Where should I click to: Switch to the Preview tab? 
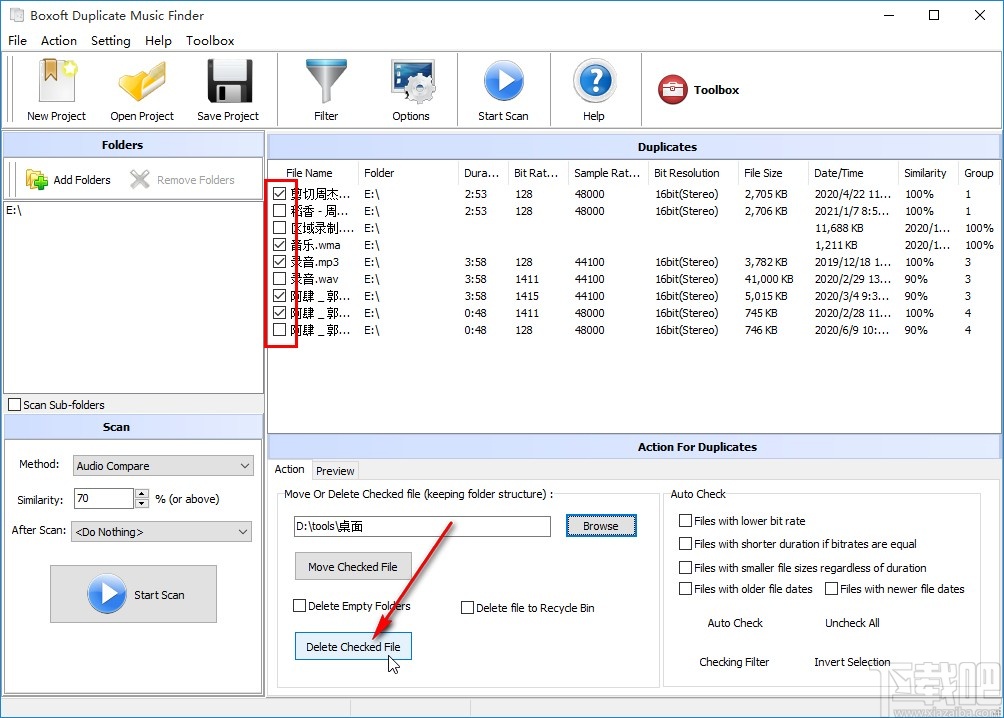point(335,471)
